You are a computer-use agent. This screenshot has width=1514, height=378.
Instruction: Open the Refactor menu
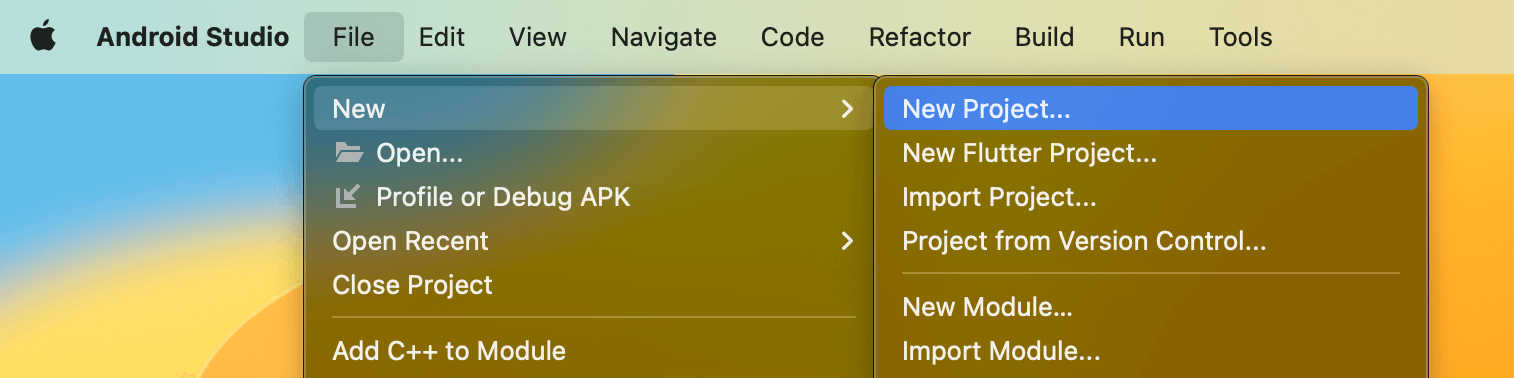point(920,37)
